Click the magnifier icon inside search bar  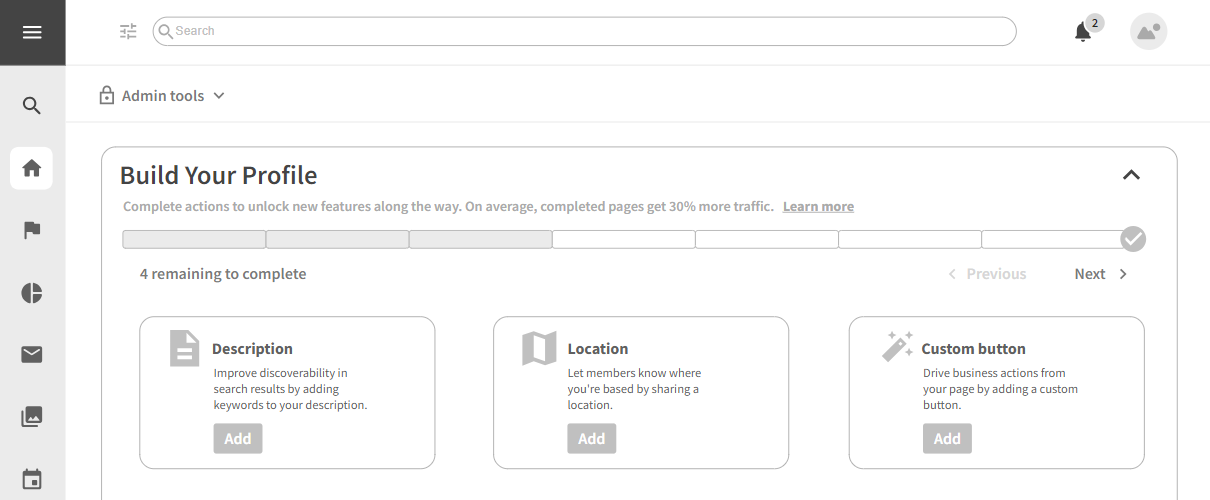[166, 31]
